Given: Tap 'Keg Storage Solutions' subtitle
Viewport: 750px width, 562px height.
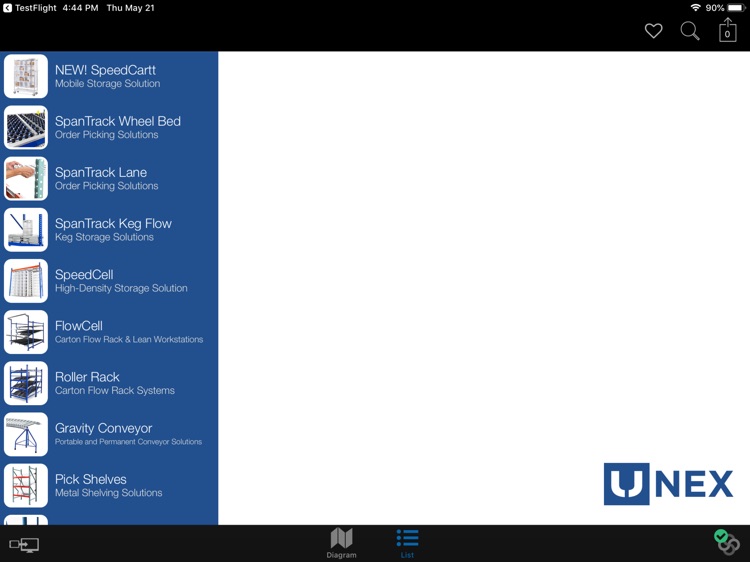Looking at the screenshot, I should coord(104,237).
